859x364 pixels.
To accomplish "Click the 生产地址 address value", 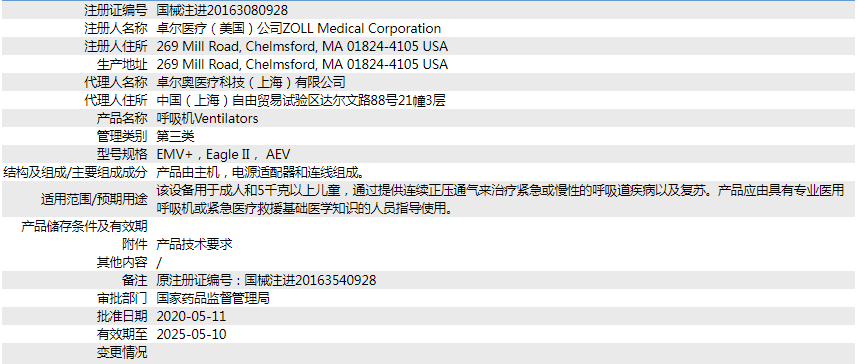I will click(x=302, y=65).
